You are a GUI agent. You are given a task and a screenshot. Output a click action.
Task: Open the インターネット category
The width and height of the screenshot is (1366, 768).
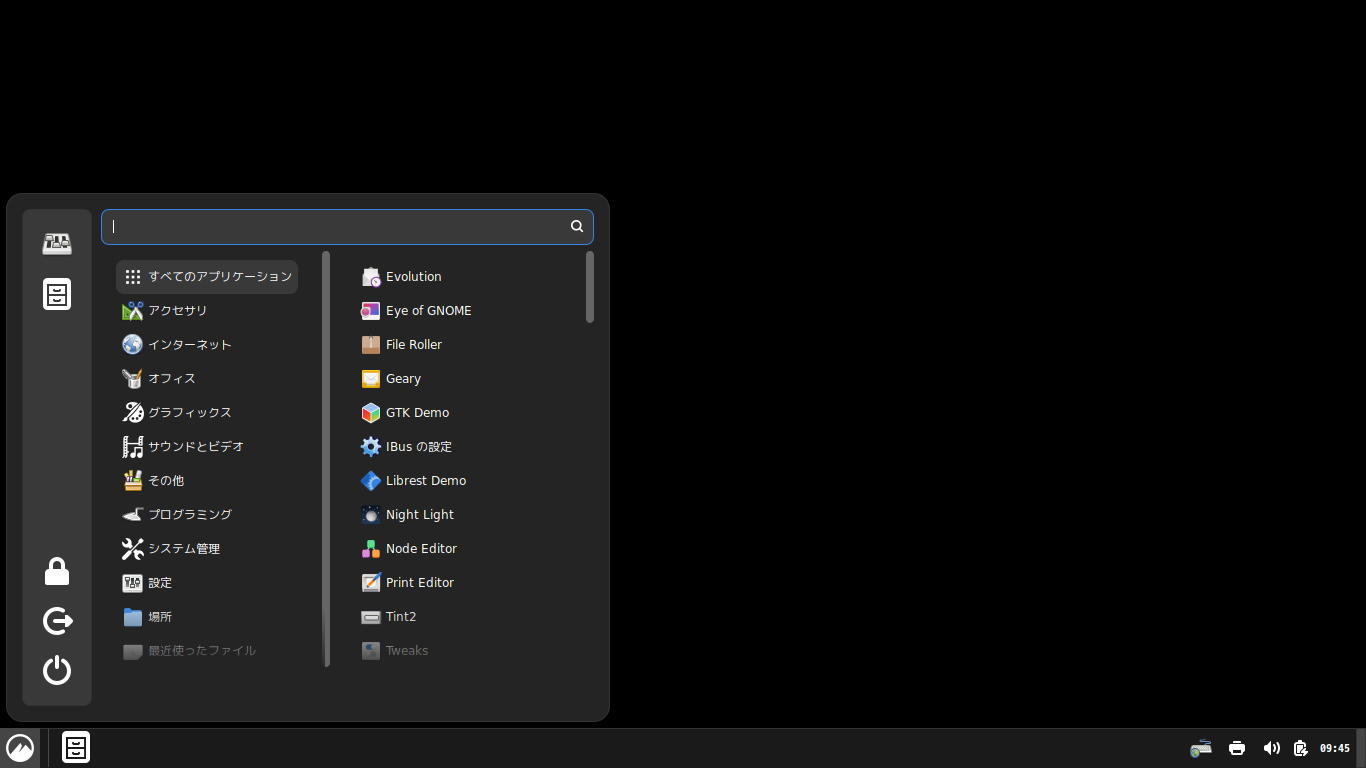[207, 345]
